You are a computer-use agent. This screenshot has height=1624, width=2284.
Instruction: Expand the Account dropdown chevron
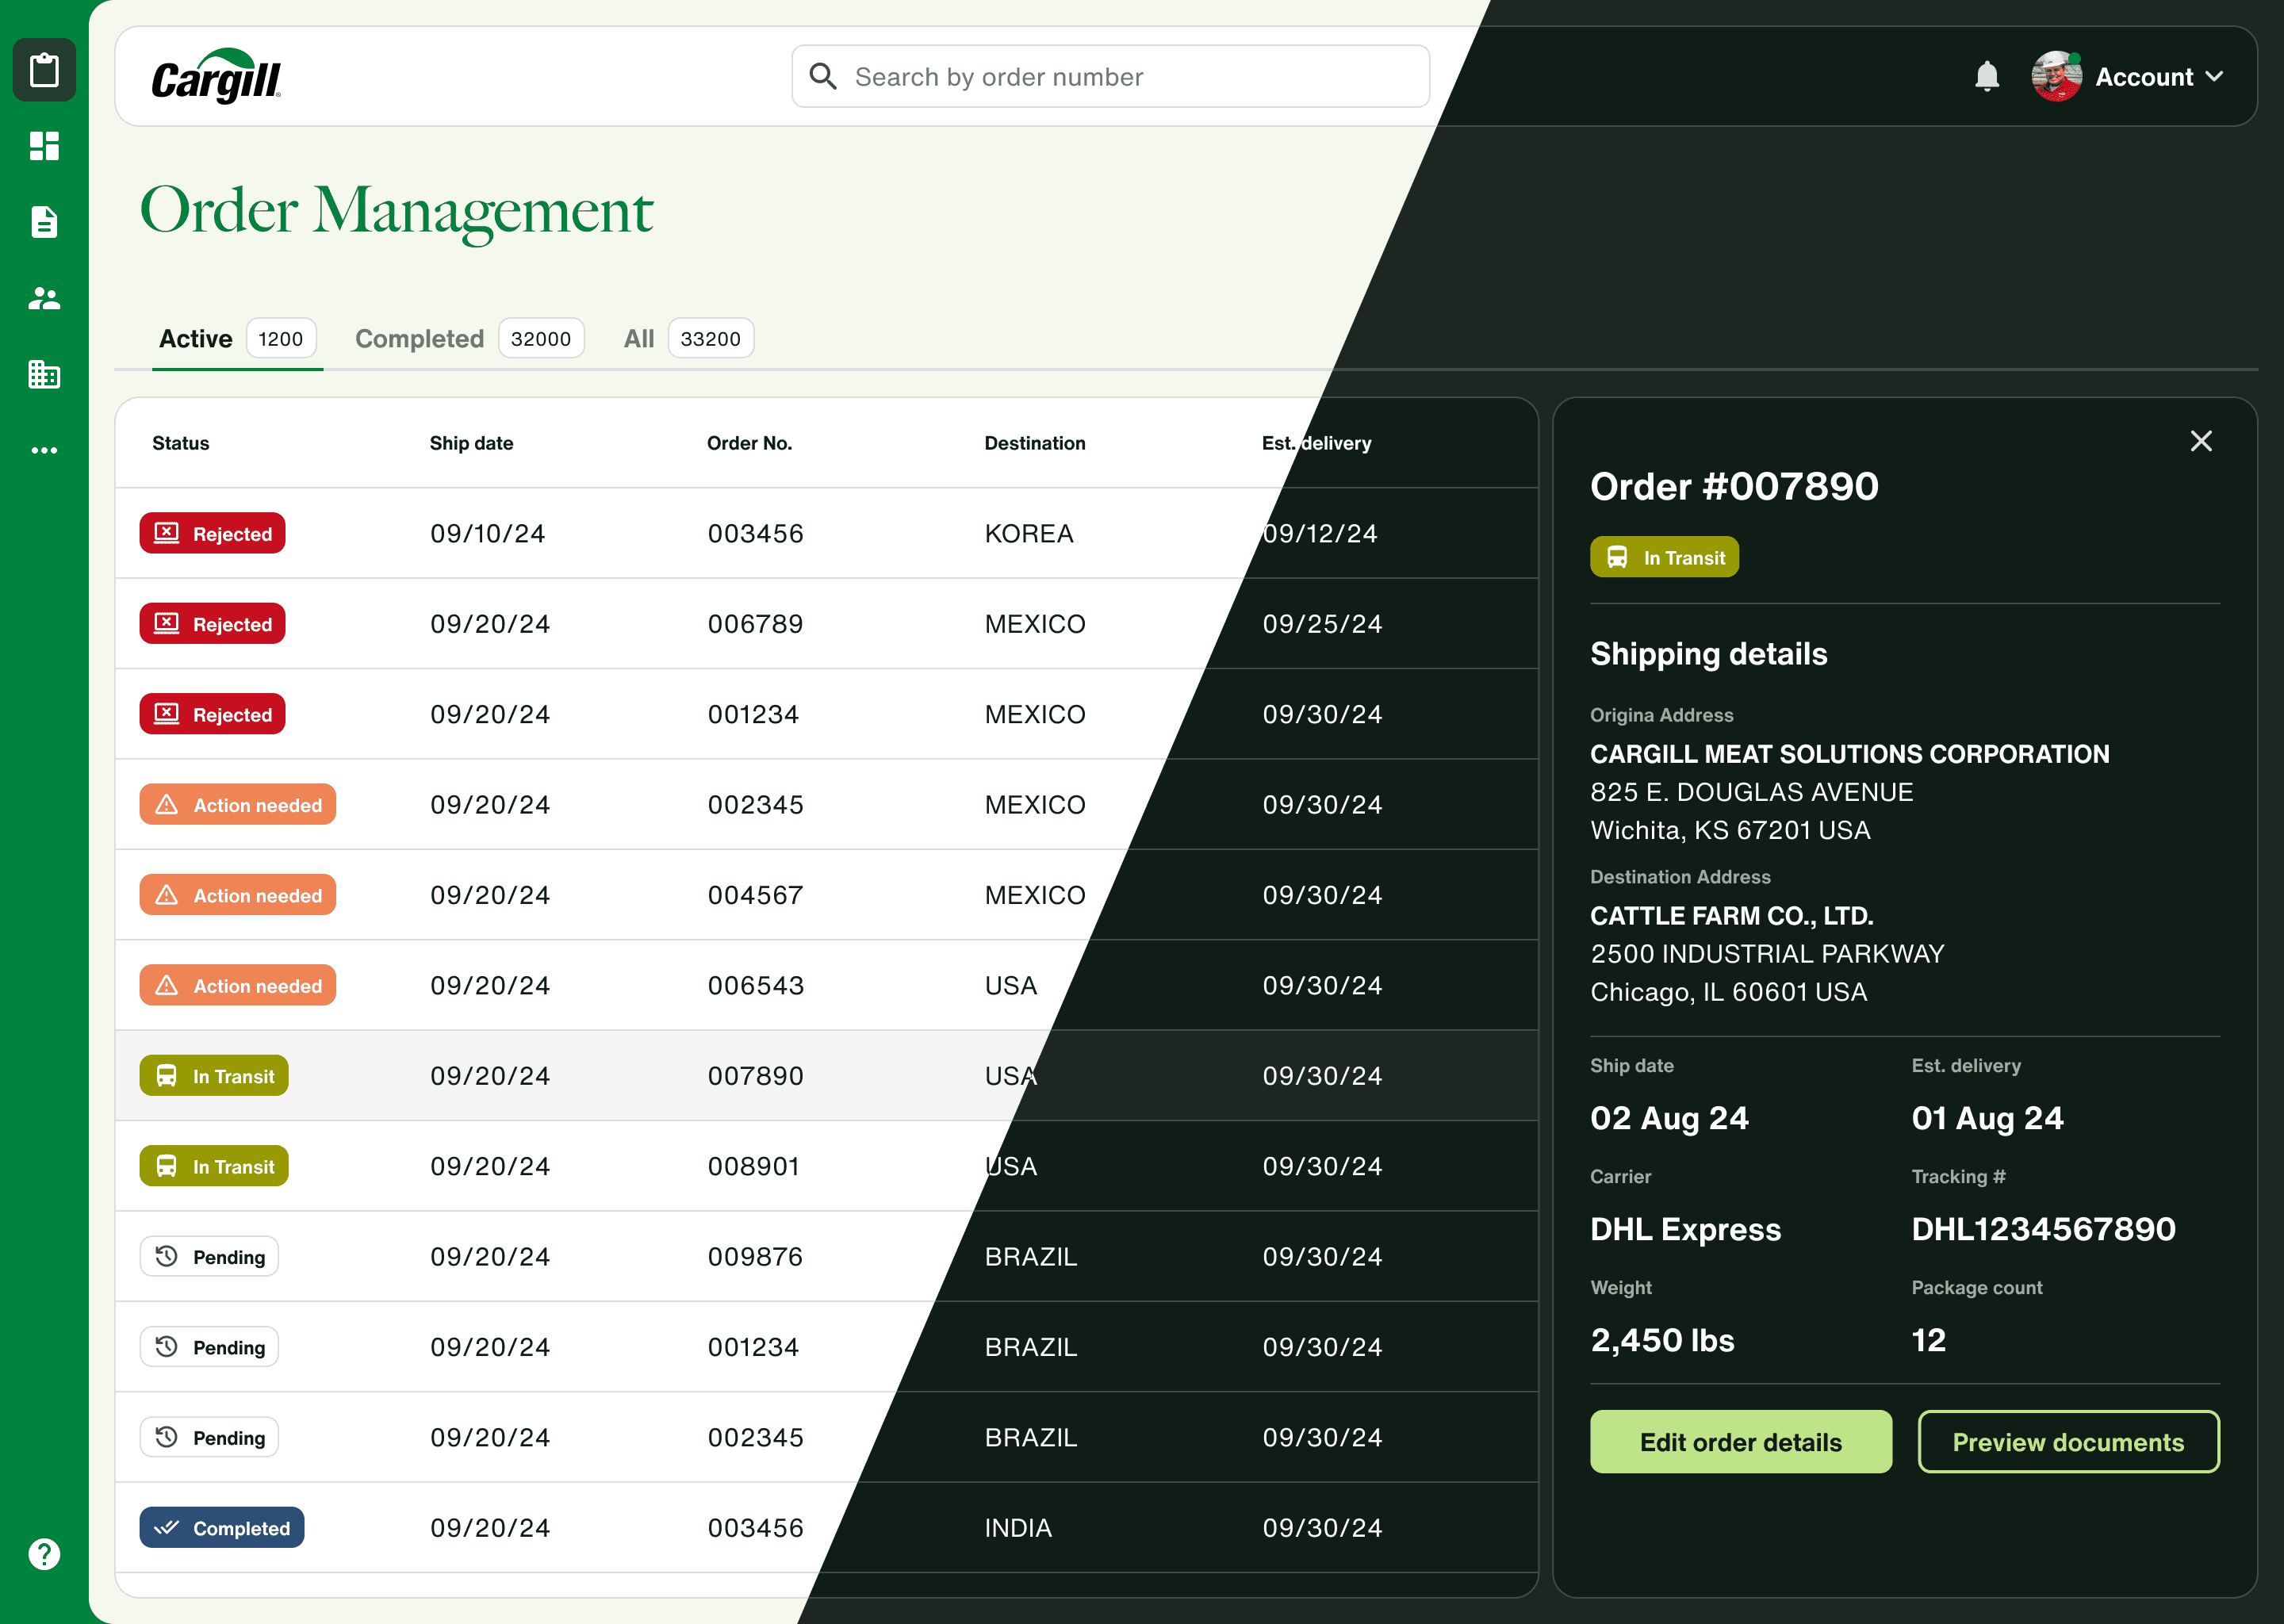point(2214,76)
